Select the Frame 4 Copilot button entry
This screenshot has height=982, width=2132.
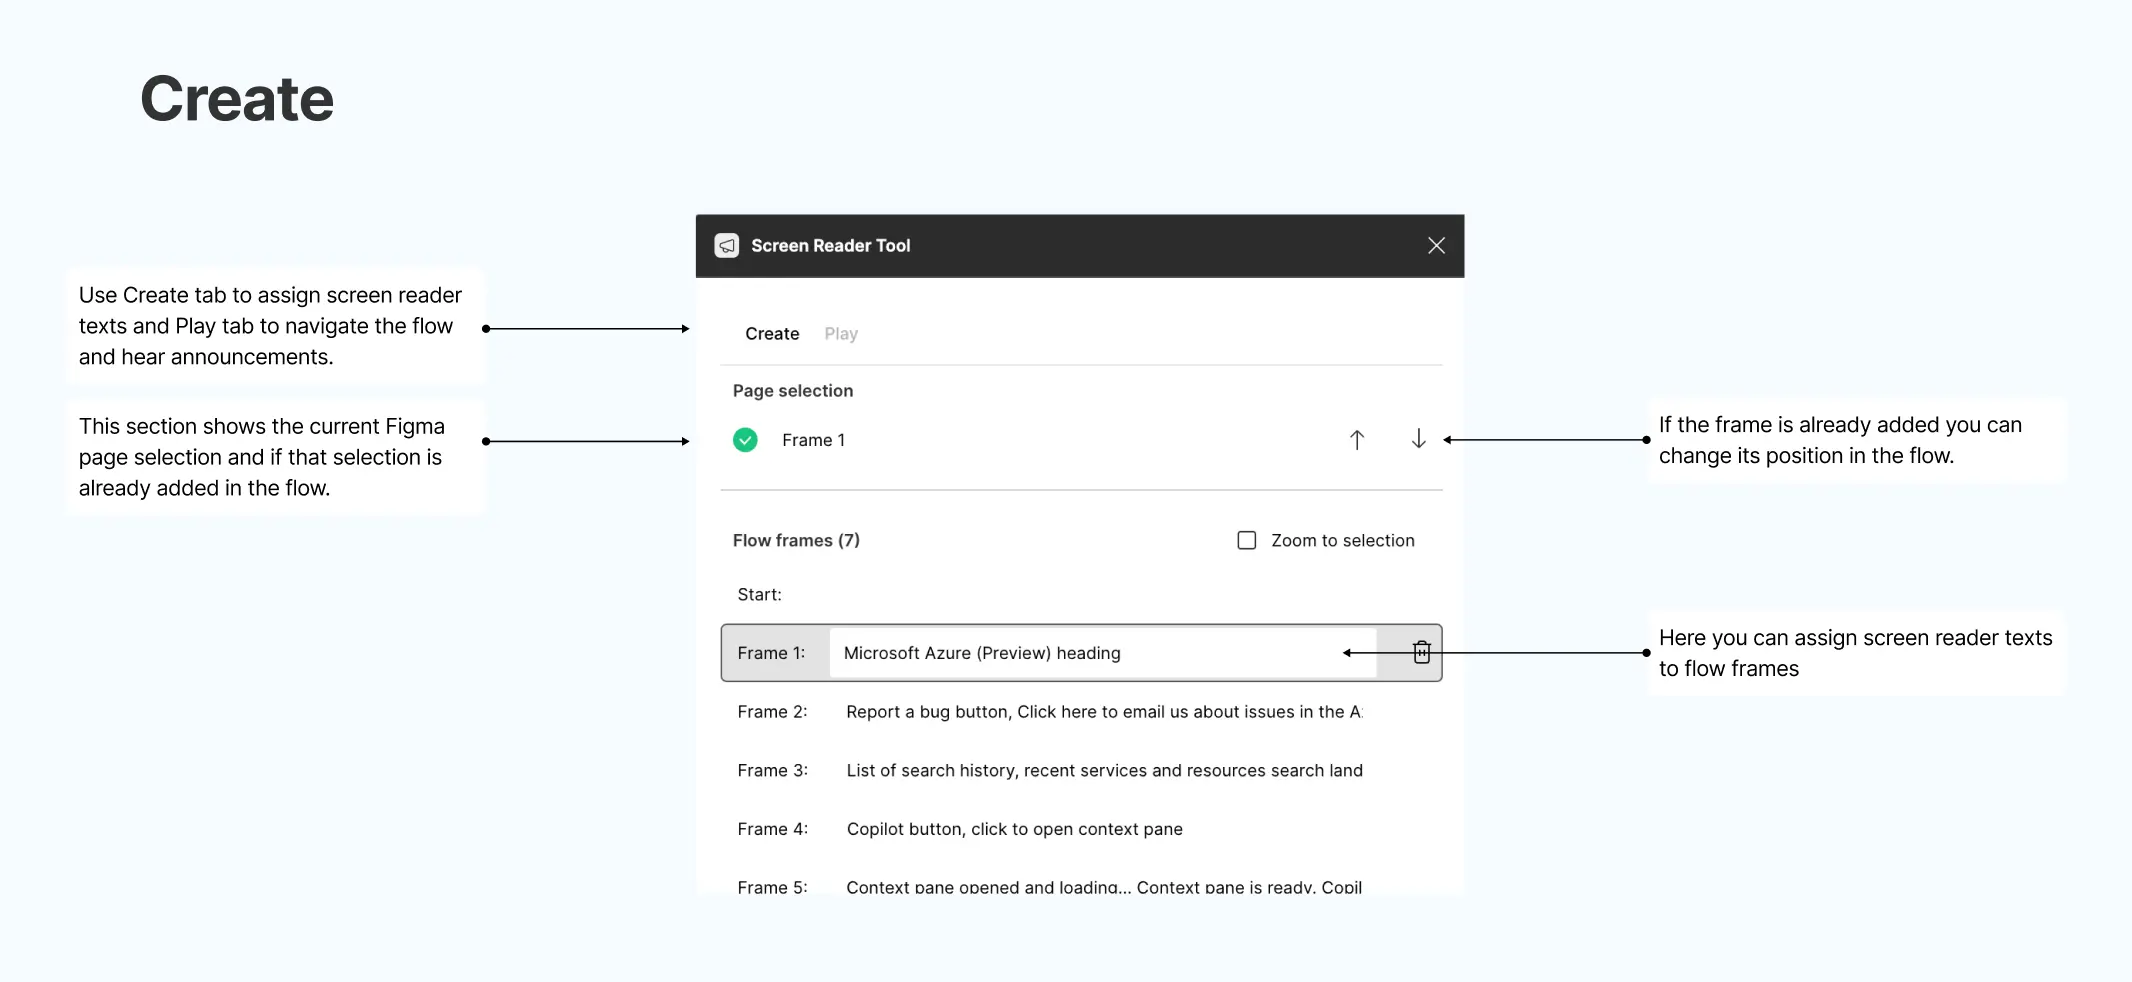coord(1013,828)
